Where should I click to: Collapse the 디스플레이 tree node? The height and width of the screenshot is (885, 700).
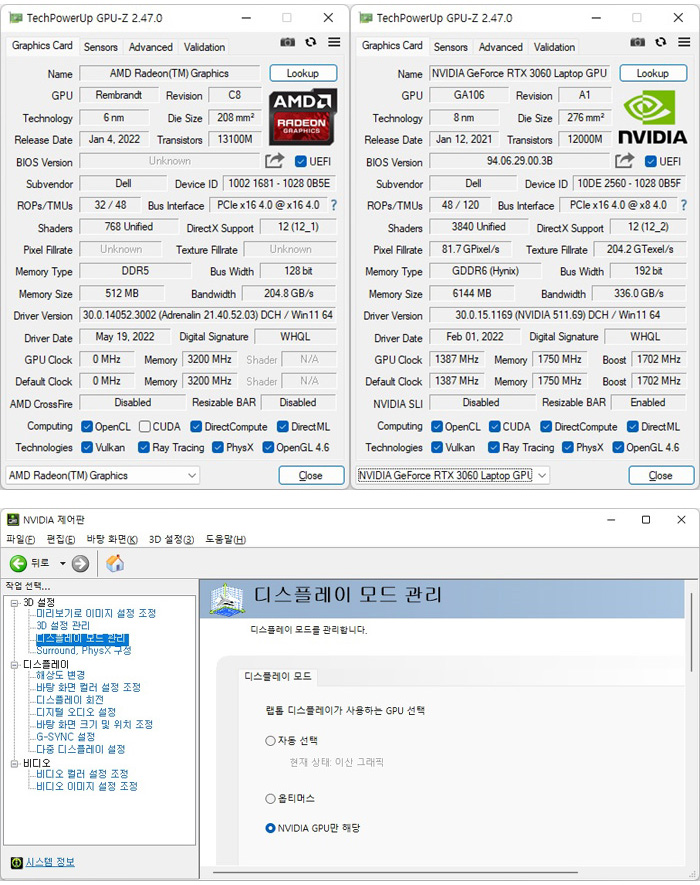click(x=14, y=665)
